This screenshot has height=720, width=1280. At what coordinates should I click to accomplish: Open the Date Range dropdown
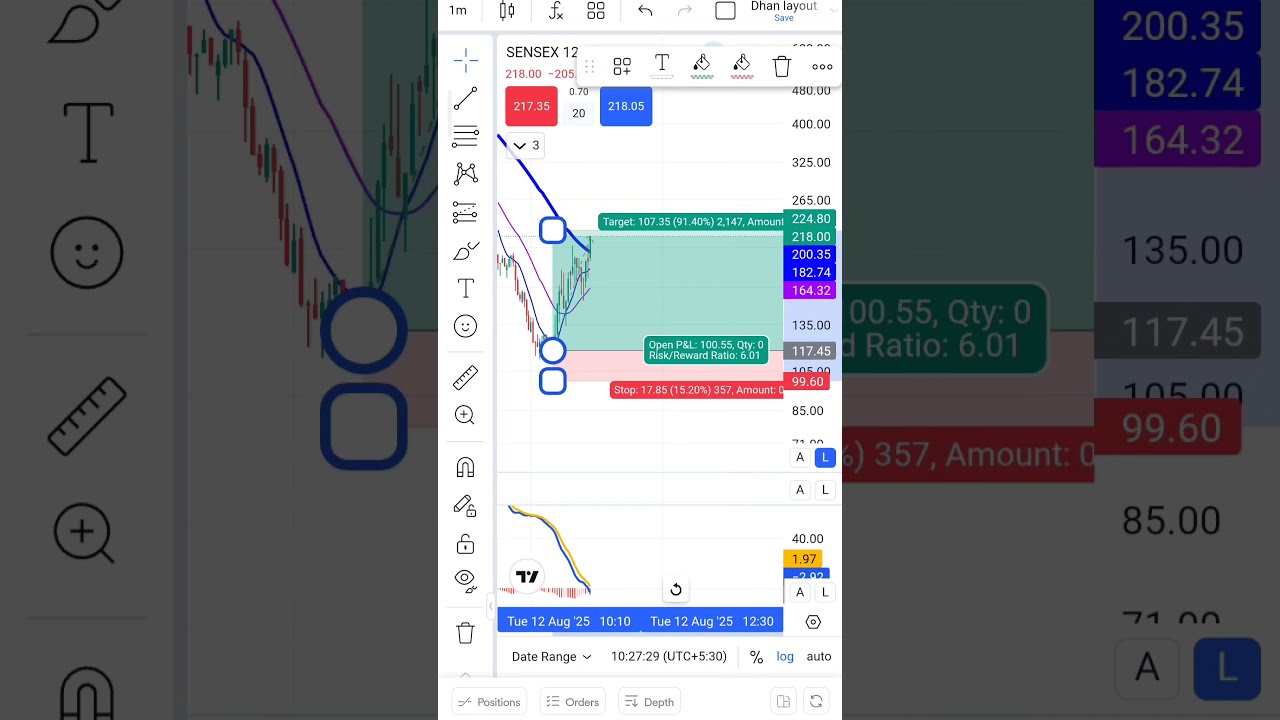coord(551,657)
